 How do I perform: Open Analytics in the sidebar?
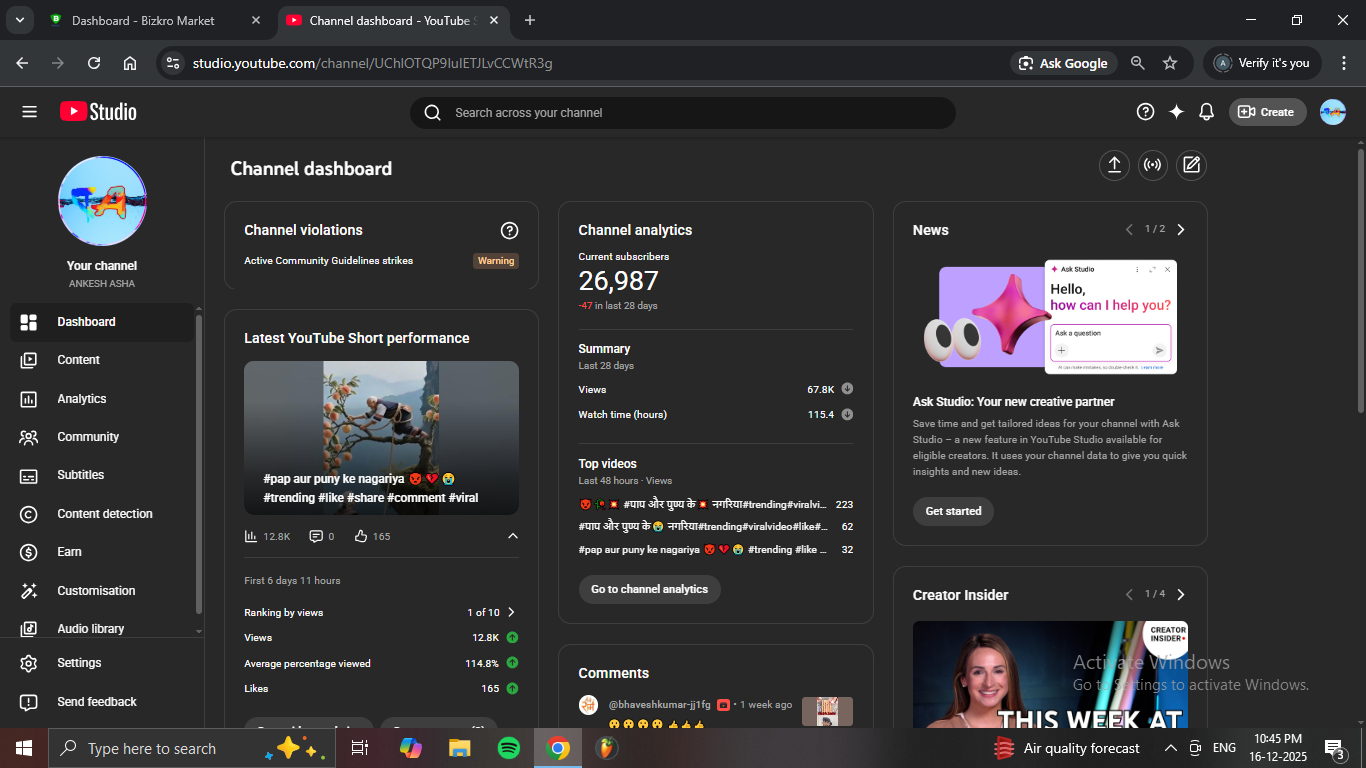coord(82,399)
